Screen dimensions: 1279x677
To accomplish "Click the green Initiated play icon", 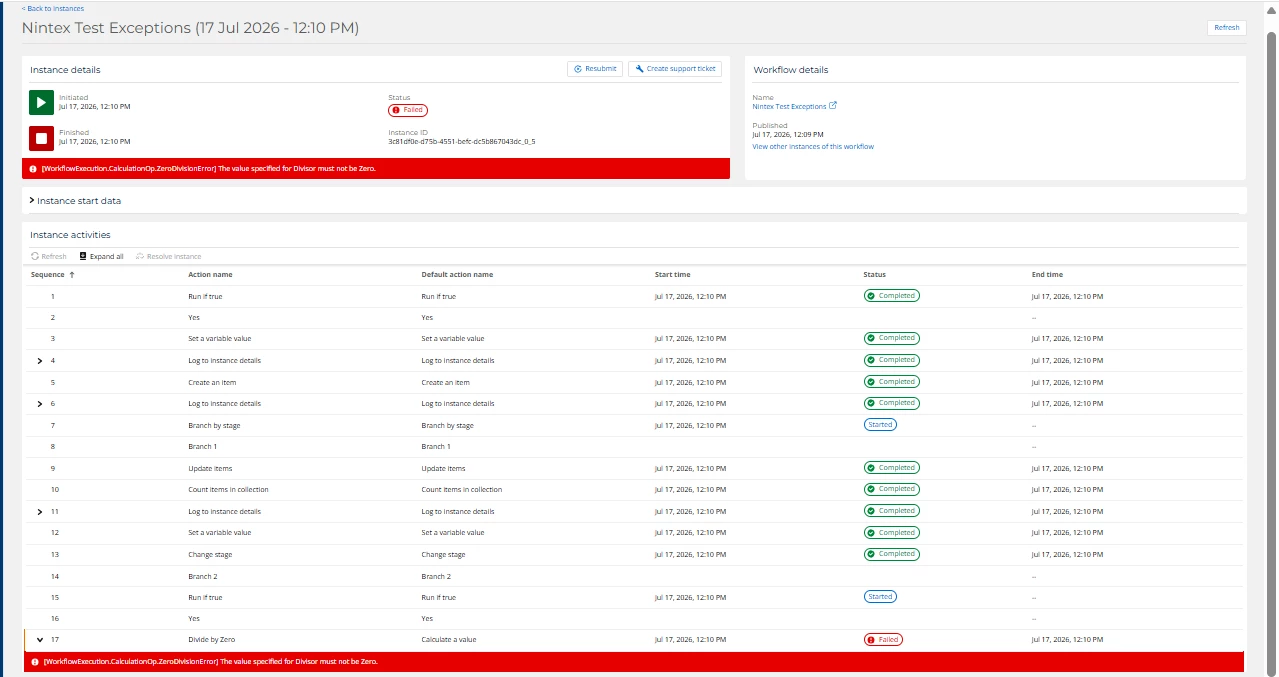I will point(41,102).
